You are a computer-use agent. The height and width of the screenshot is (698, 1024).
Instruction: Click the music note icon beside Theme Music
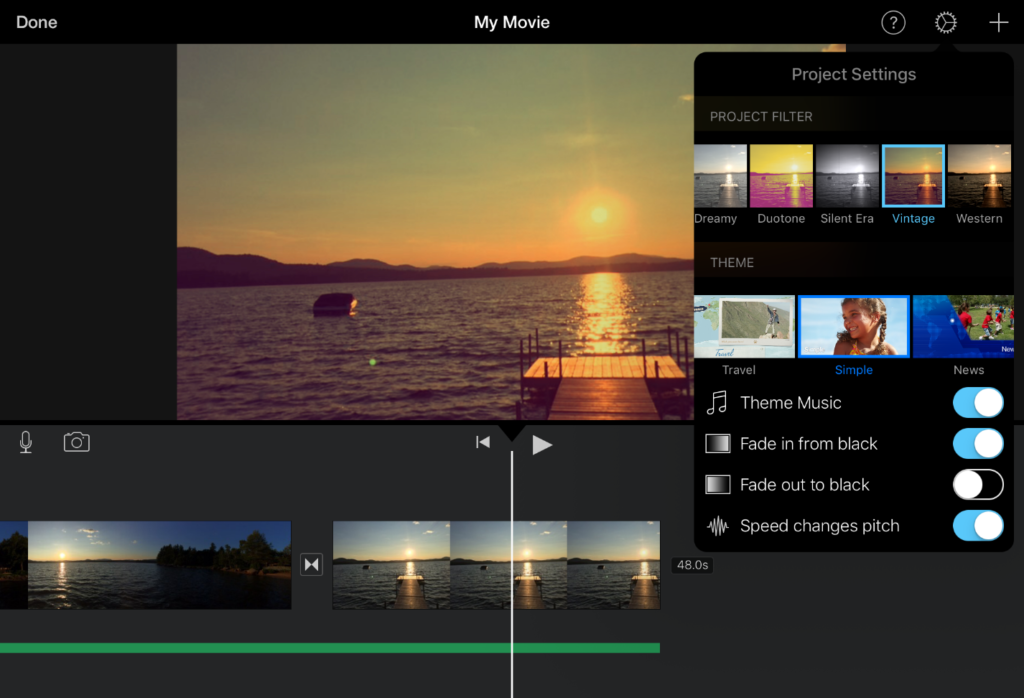(717, 403)
